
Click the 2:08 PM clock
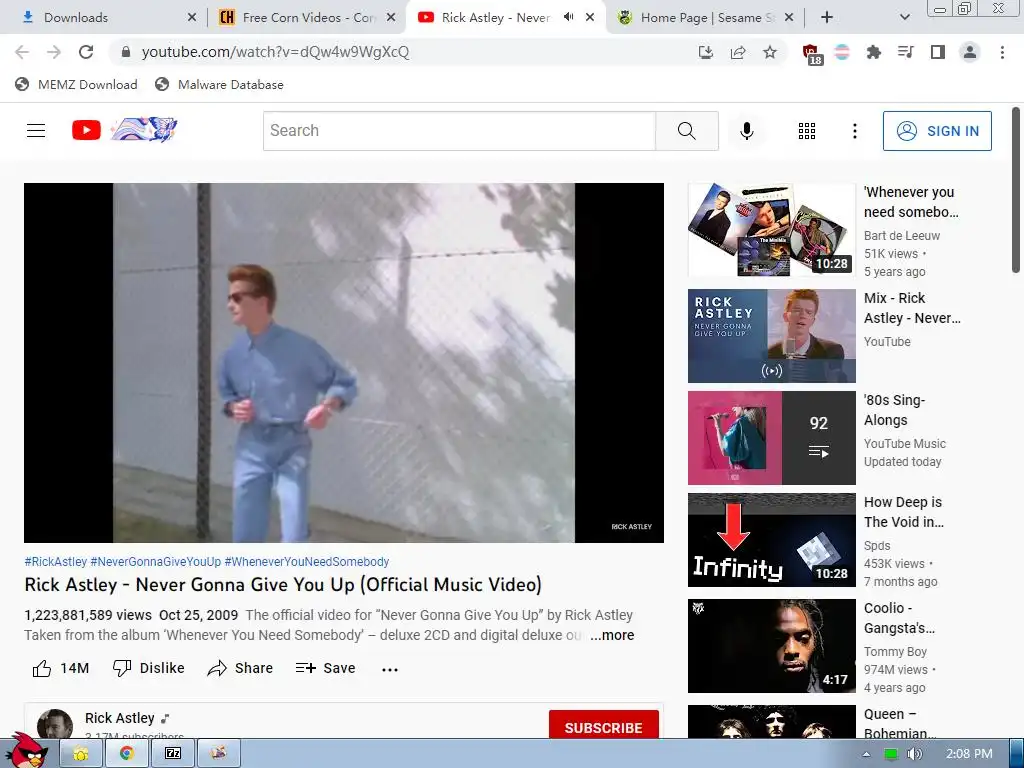pos(969,754)
